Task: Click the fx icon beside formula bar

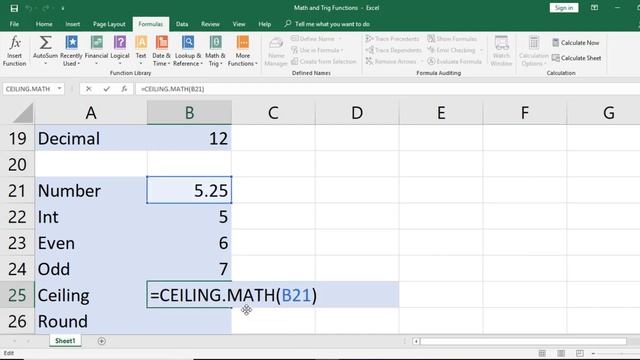Action: click(x=124, y=89)
